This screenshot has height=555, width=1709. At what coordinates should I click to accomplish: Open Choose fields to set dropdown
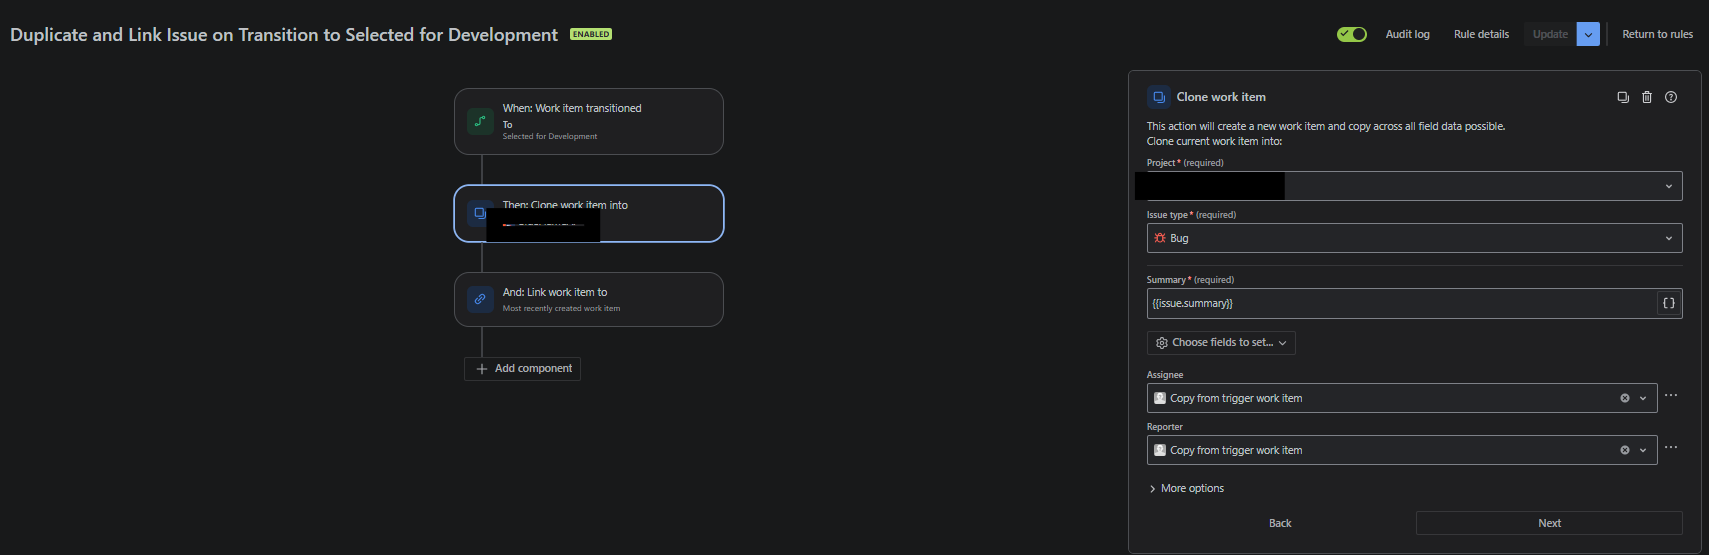[1221, 343]
